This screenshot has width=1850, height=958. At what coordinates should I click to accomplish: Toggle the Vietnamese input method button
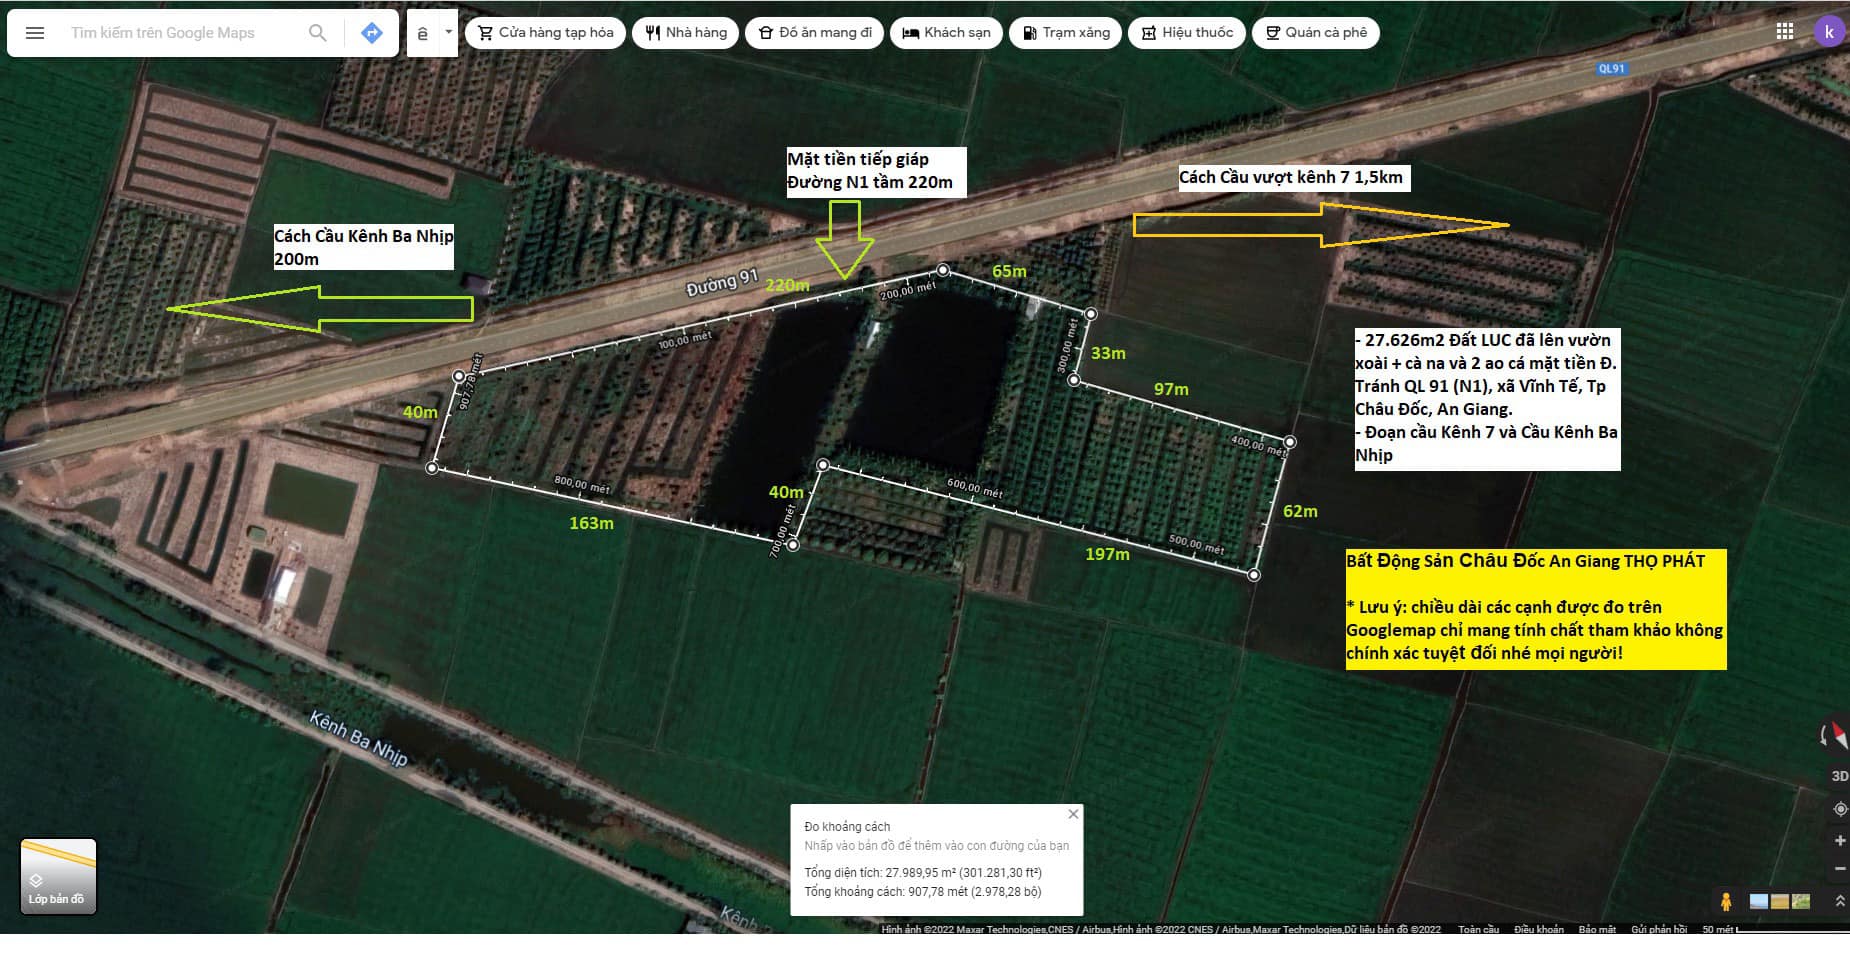click(422, 33)
